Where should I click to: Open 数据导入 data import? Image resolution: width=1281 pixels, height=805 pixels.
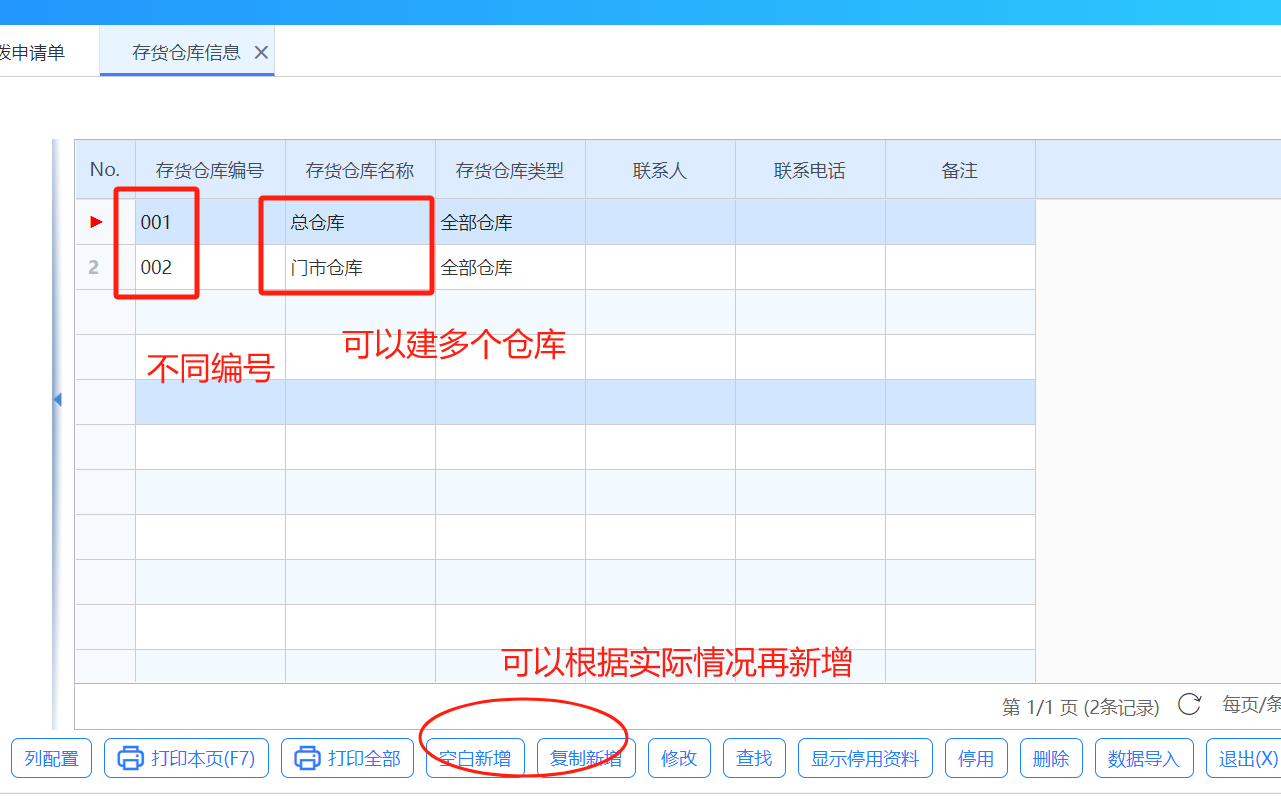1144,759
